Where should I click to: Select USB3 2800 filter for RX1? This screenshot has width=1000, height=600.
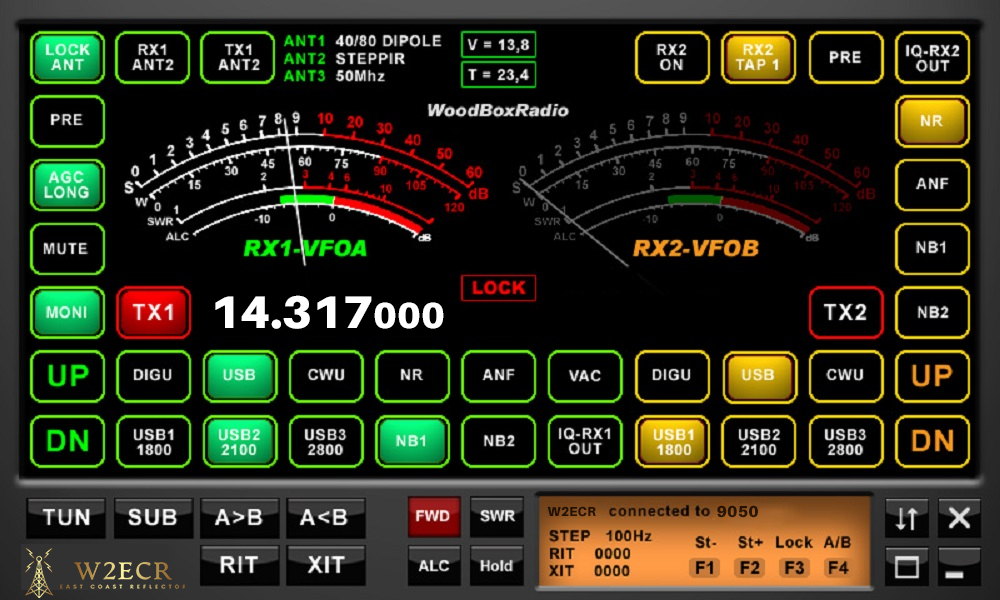[x=325, y=441]
